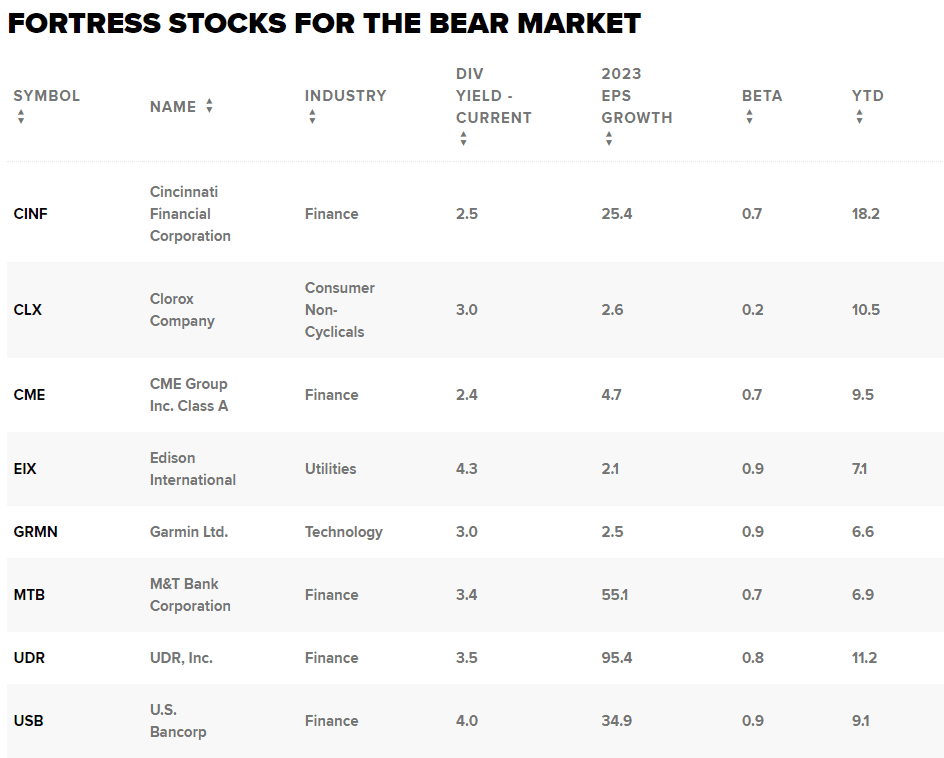Click the NAME column header text
The image size is (944, 758).
click(173, 107)
